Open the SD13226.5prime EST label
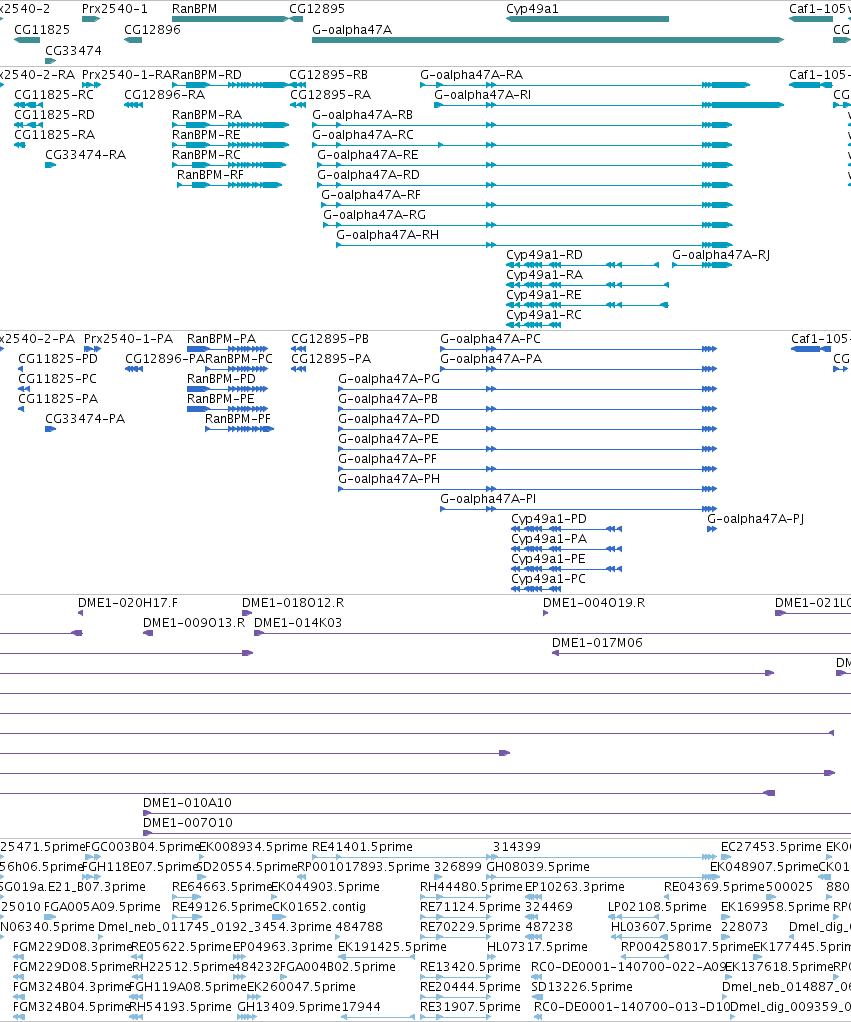Screen dimensions: 851x1022 [x=581, y=987]
